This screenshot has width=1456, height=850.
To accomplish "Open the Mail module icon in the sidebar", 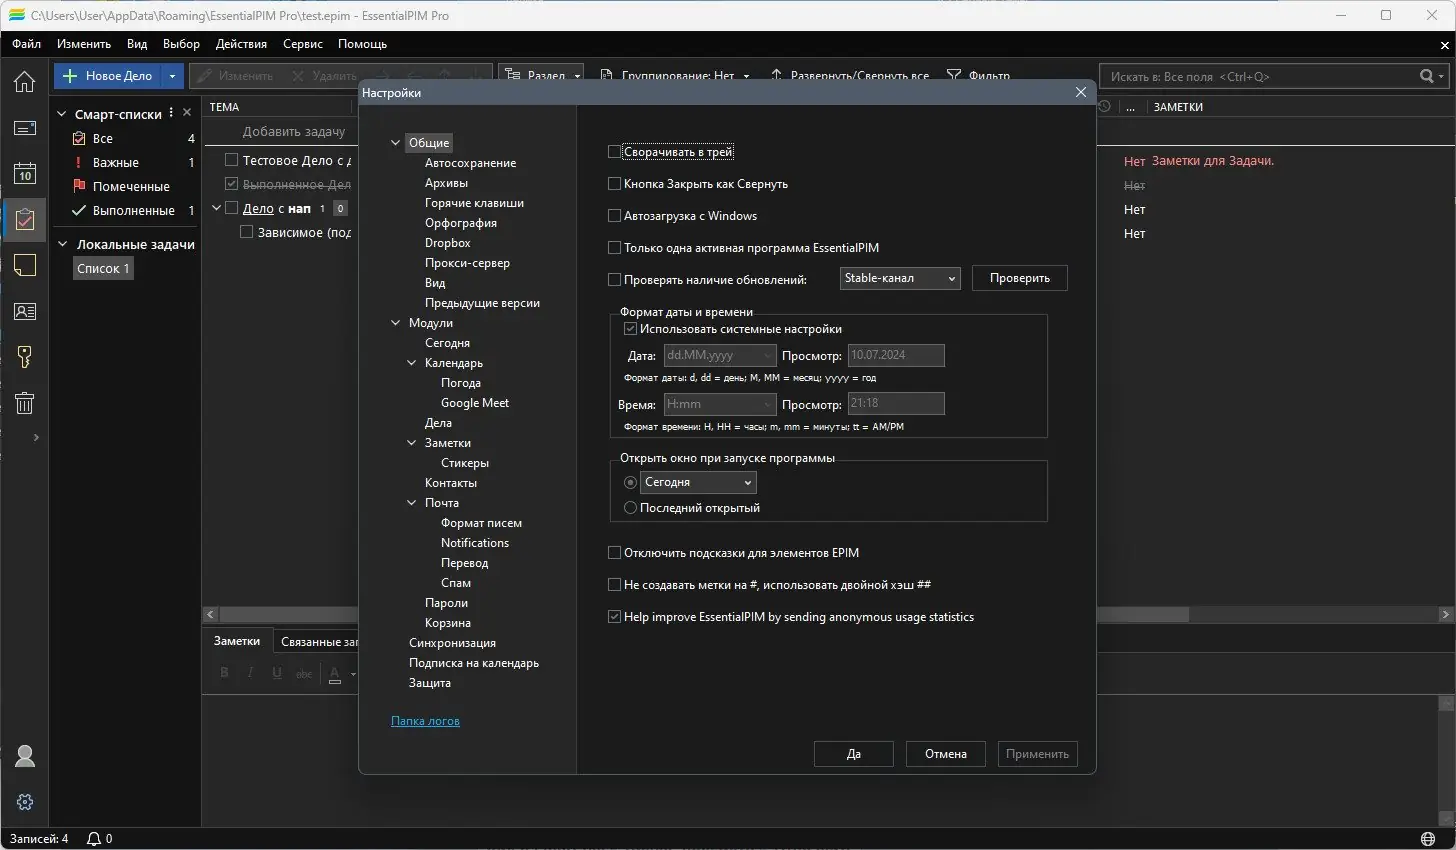I will 24,128.
